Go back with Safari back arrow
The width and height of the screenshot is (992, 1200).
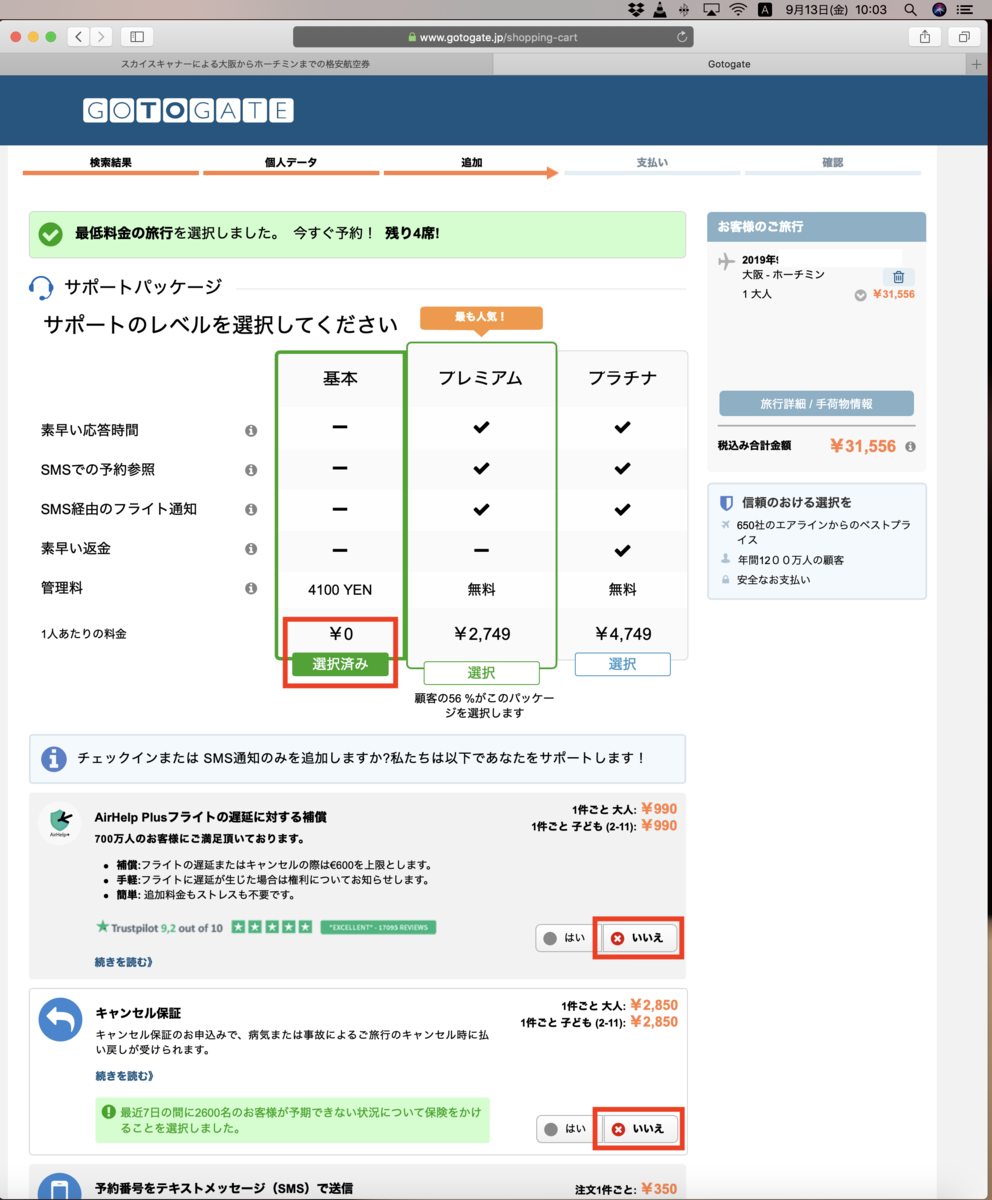[x=79, y=37]
